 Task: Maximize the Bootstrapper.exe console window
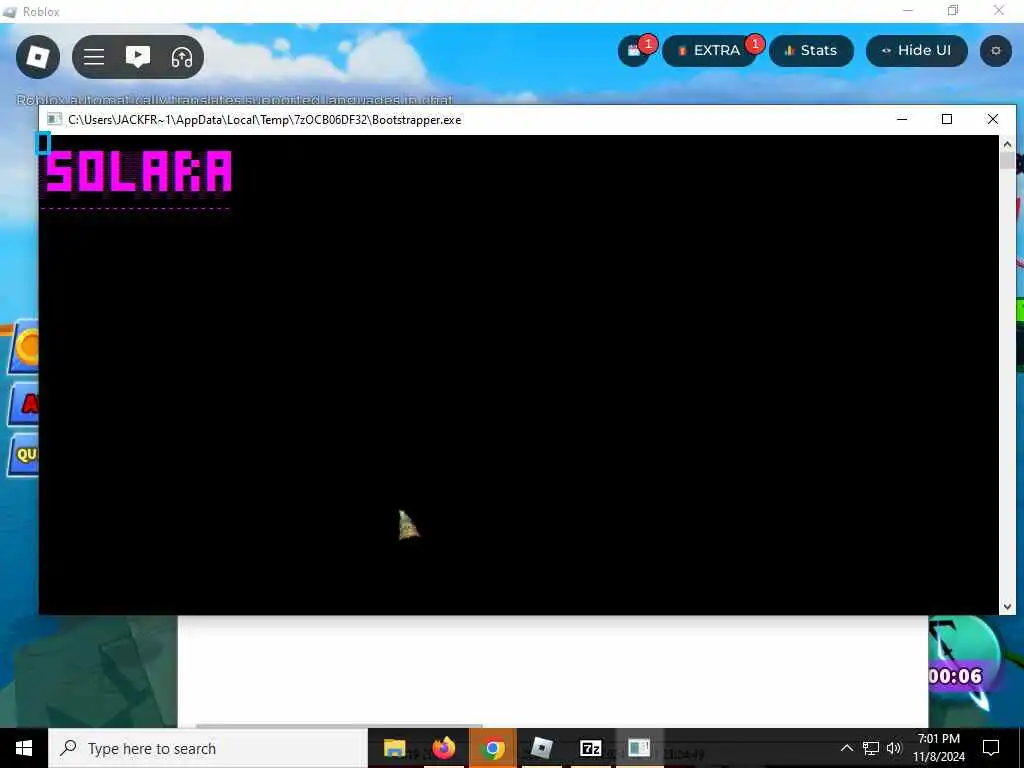tap(947, 119)
